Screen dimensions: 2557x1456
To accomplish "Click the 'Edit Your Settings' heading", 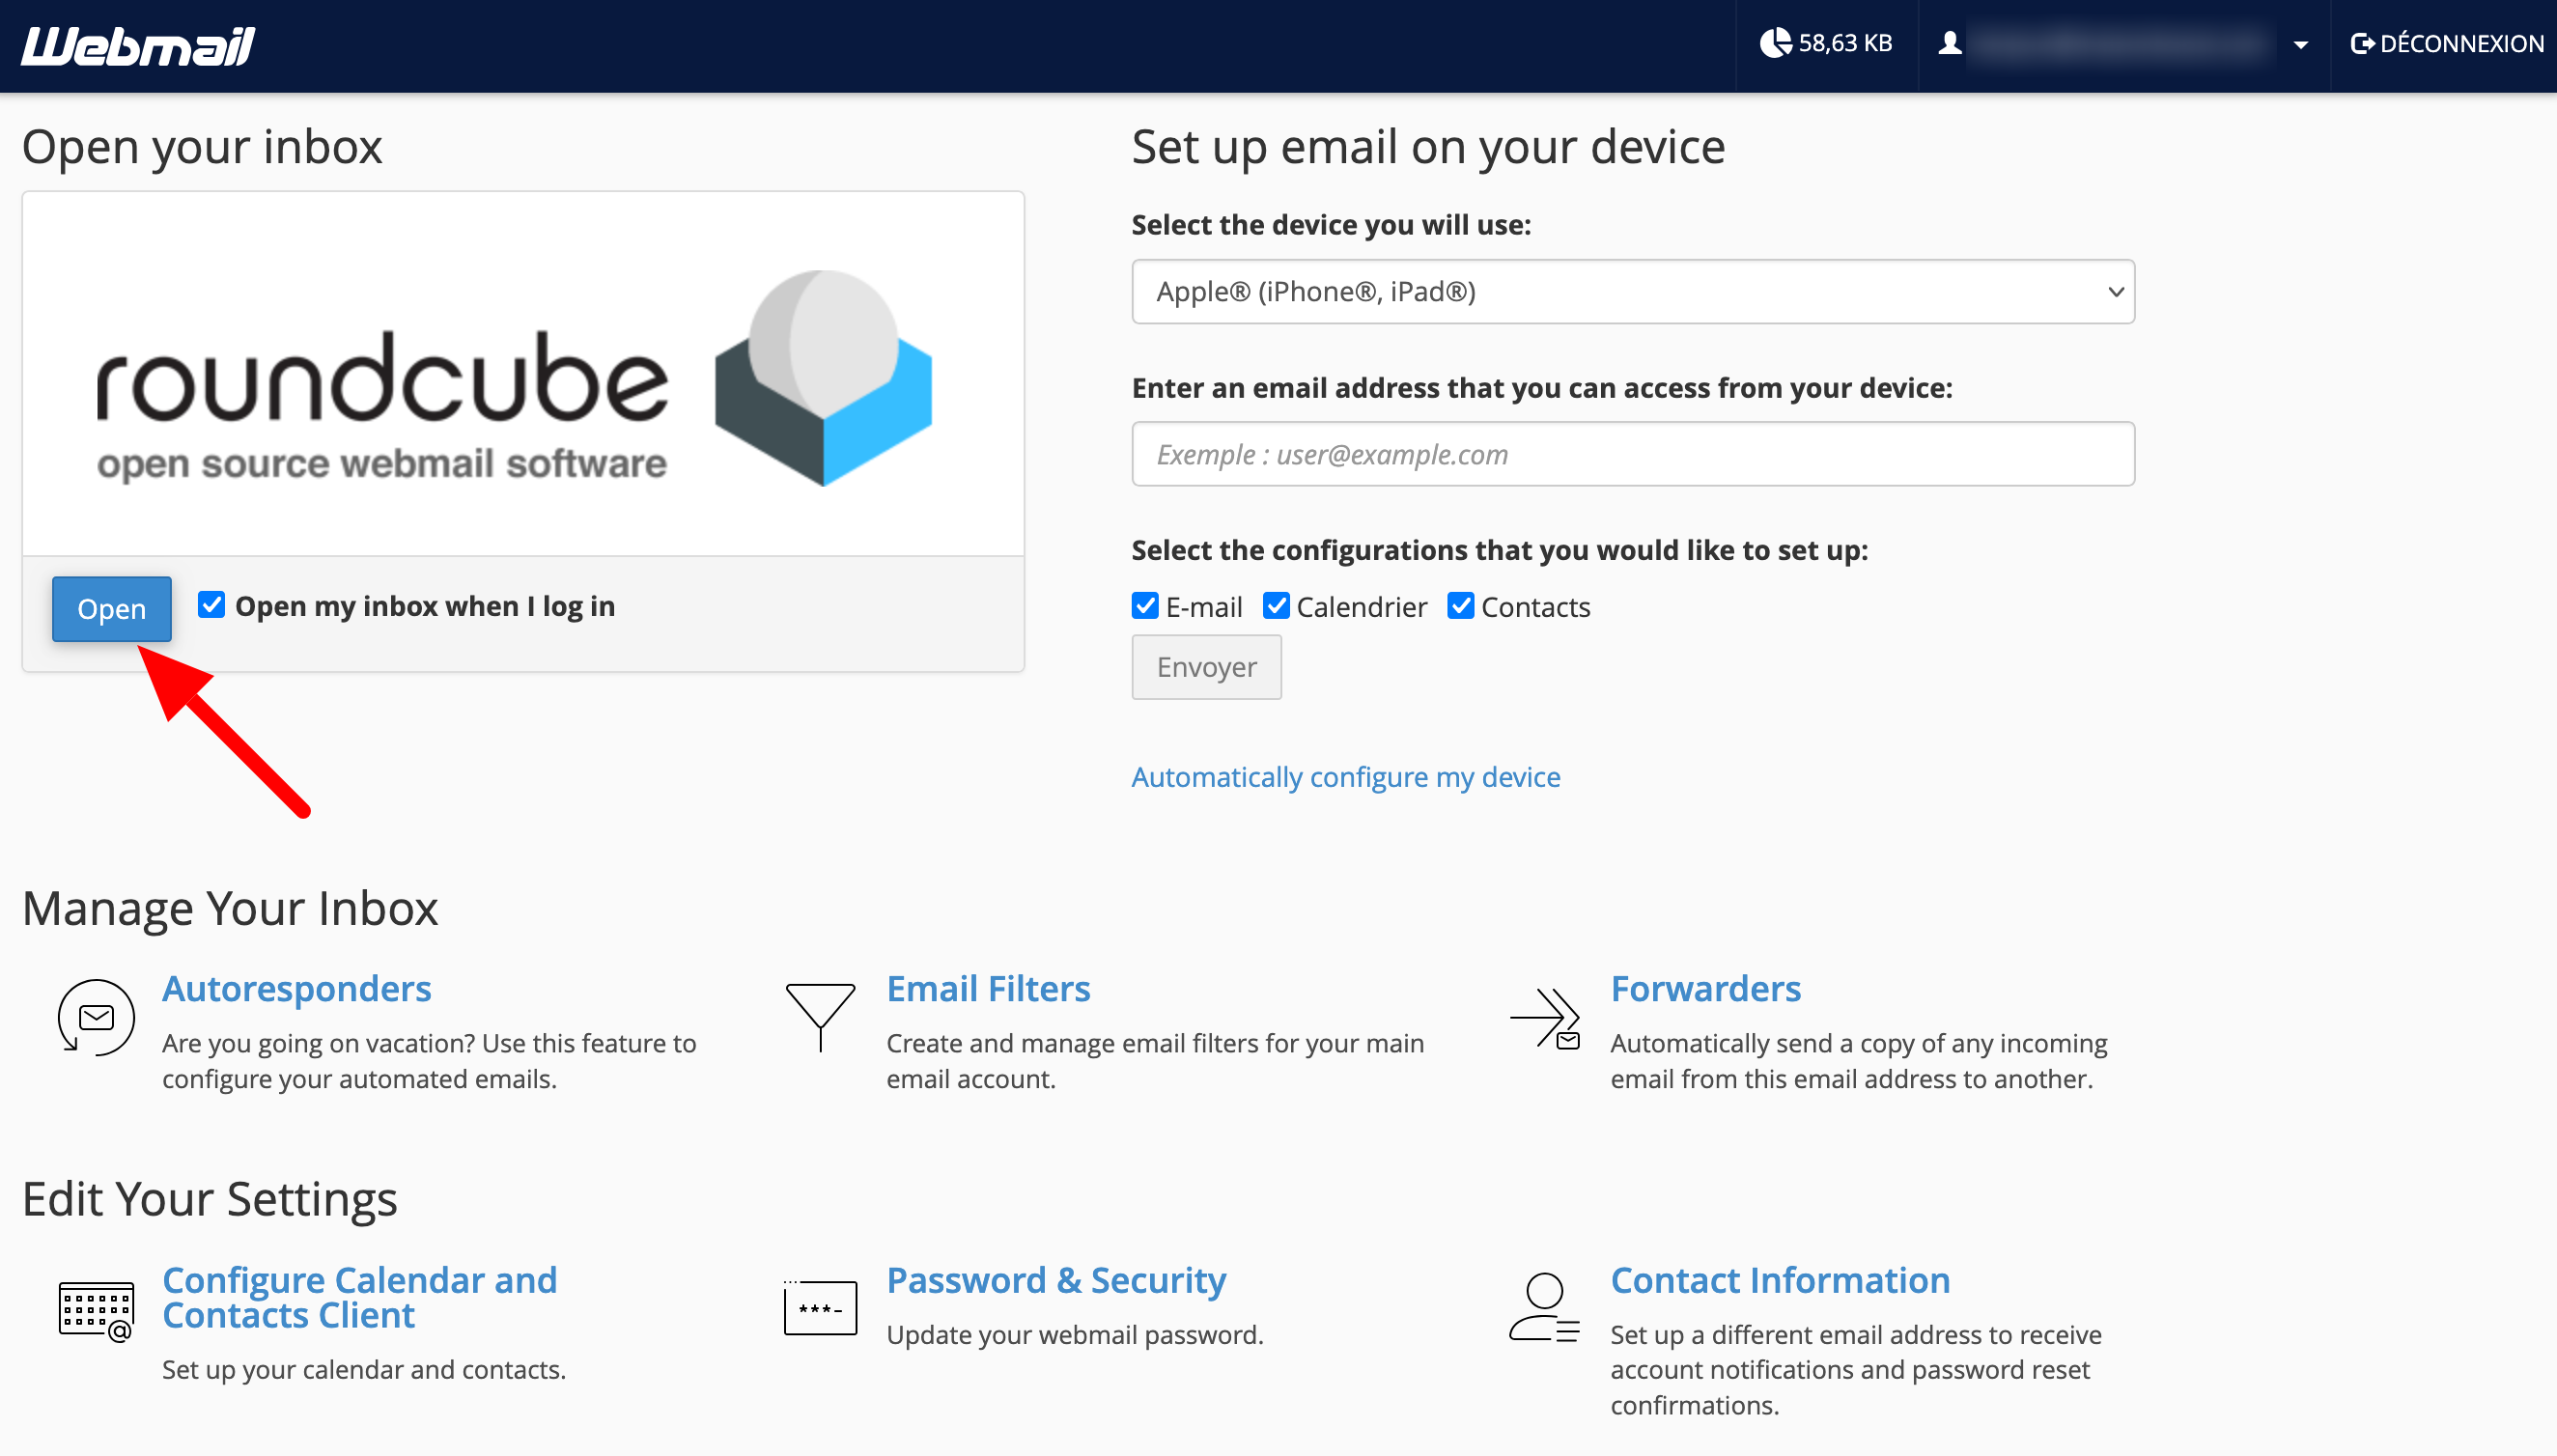I will (210, 1199).
